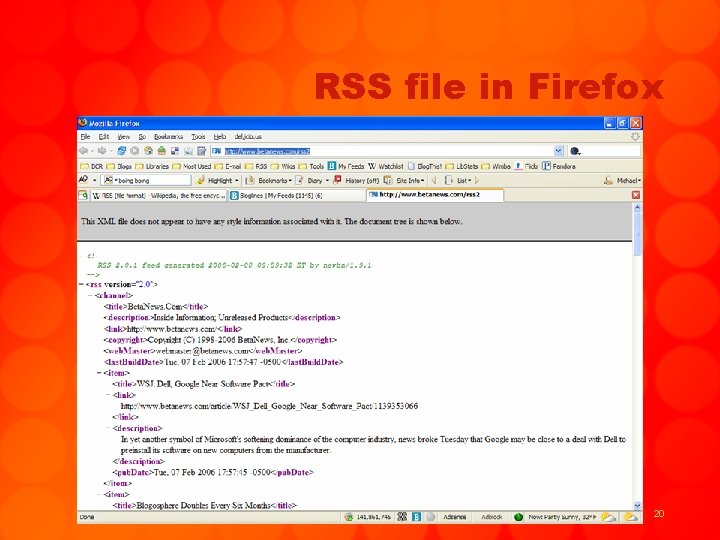Click the grey Stop loading icon
Screen dimensions: 720x540
point(135,151)
